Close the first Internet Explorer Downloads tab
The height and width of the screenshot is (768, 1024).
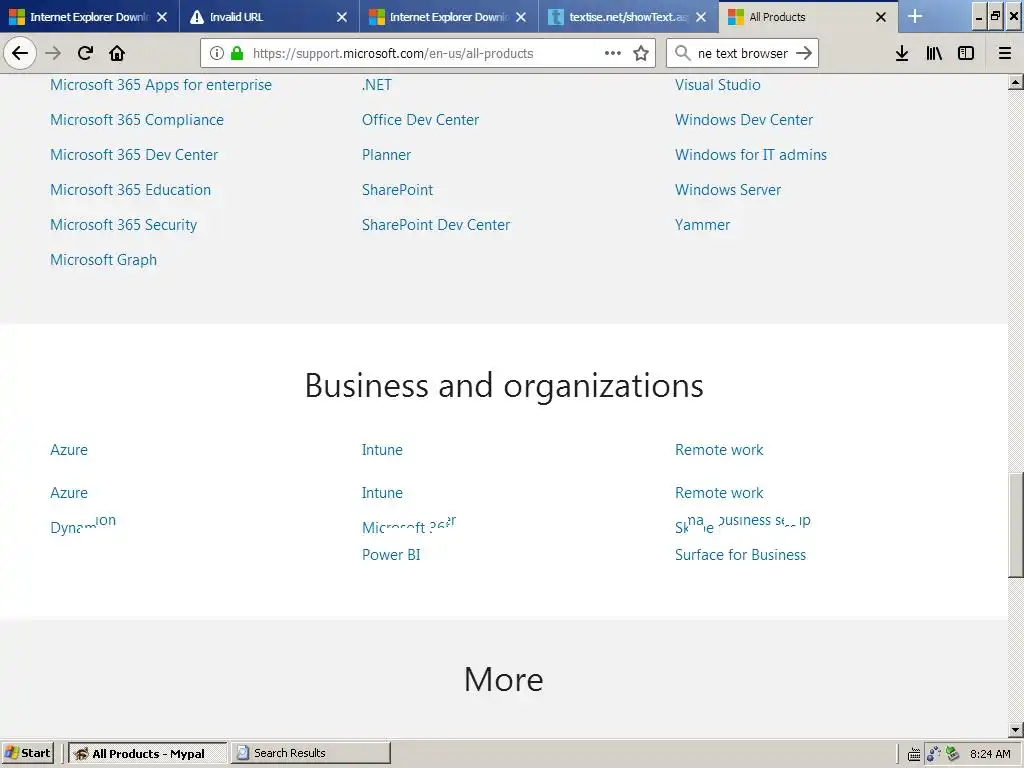tap(162, 17)
